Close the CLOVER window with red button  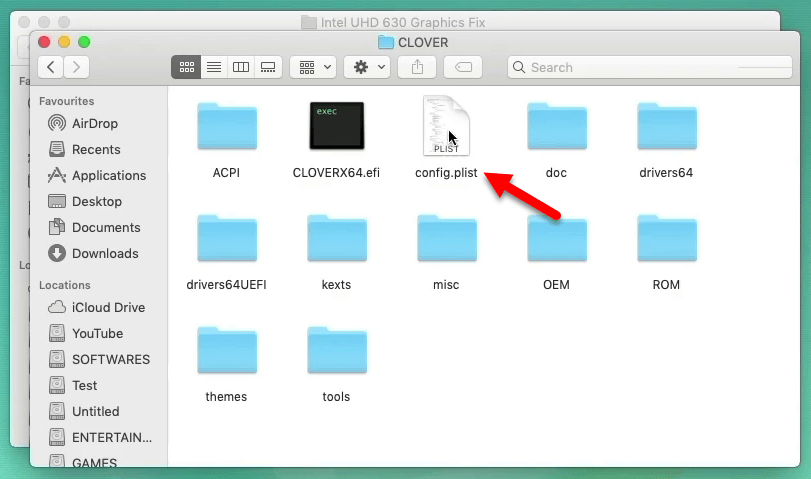pyautogui.click(x=44, y=42)
